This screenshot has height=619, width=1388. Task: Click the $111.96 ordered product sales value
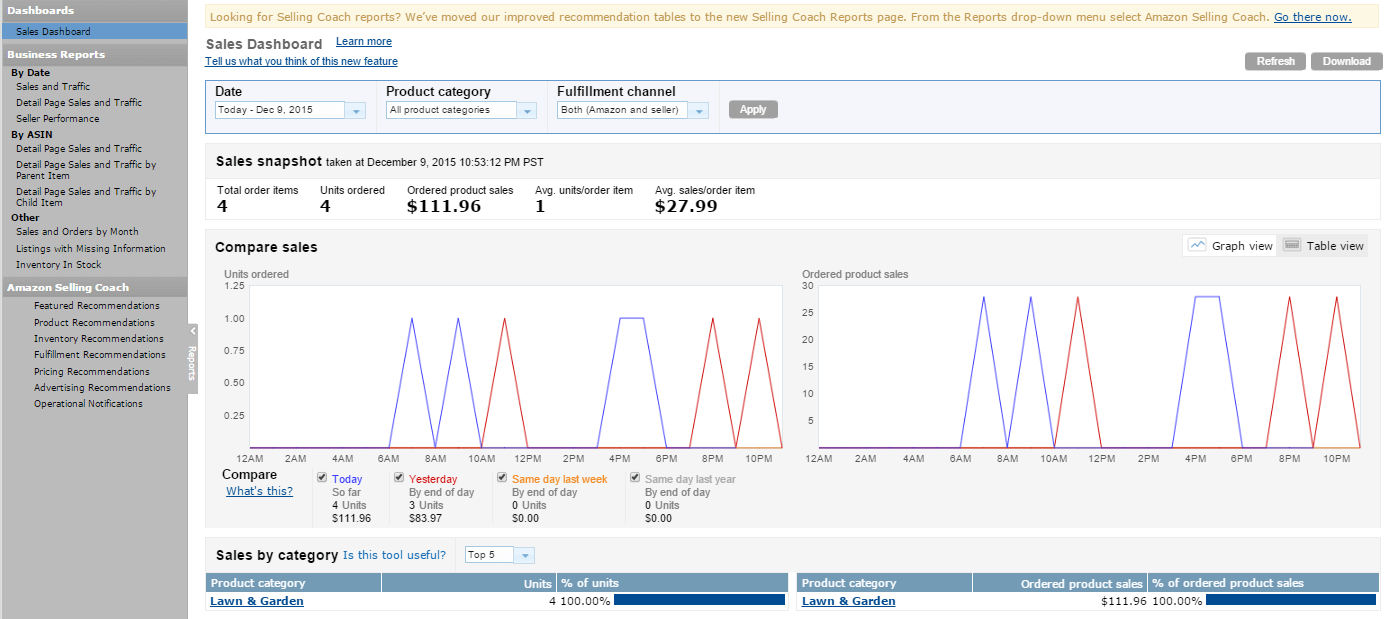[444, 206]
